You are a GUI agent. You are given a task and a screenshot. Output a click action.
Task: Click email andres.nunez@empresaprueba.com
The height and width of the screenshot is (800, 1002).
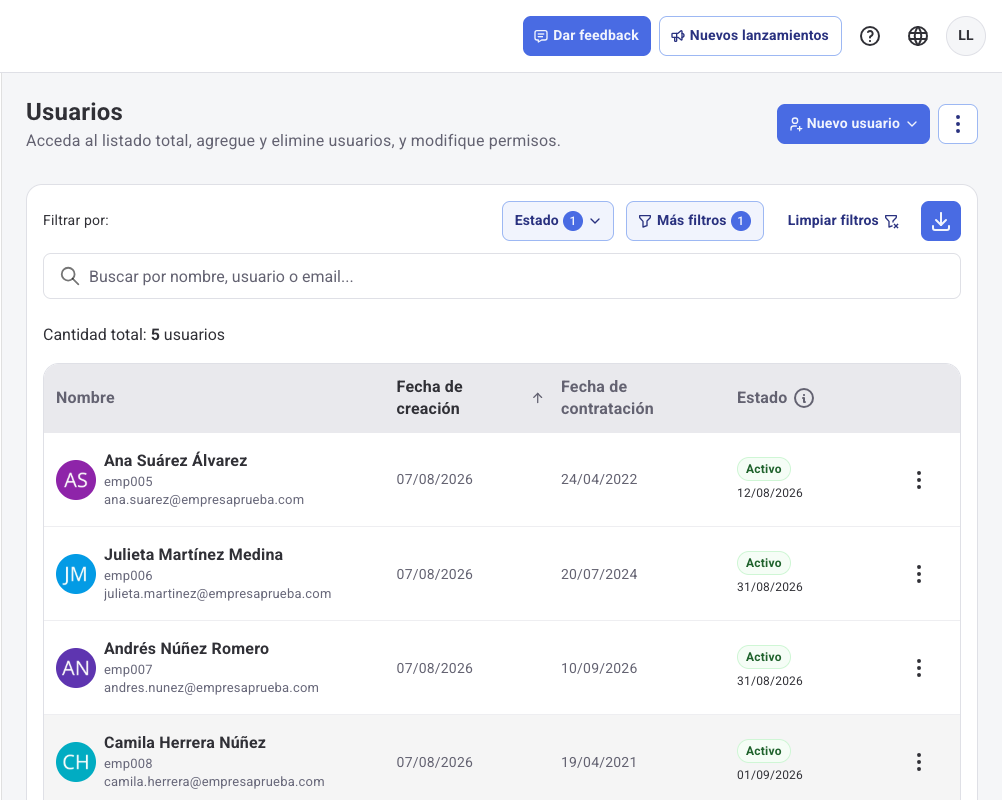212,688
